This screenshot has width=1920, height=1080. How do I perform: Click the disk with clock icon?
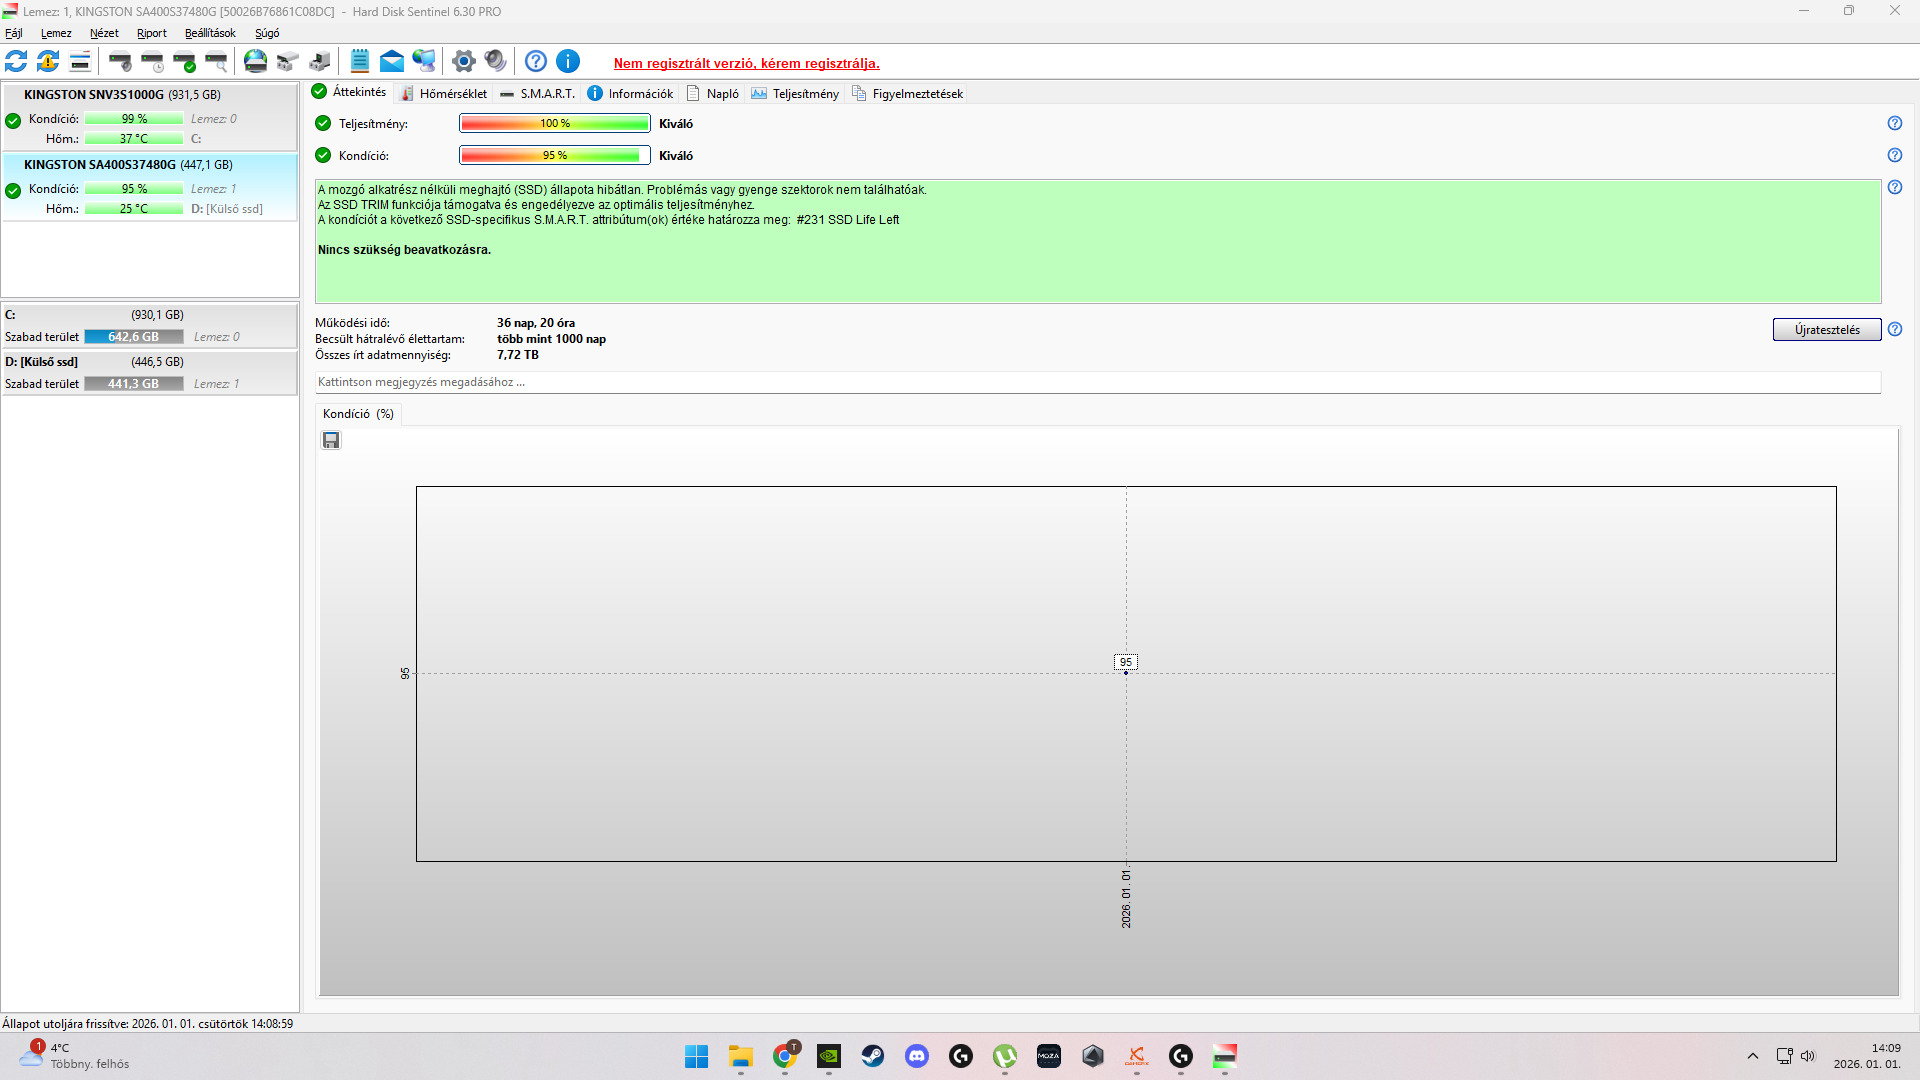pyautogui.click(x=152, y=62)
